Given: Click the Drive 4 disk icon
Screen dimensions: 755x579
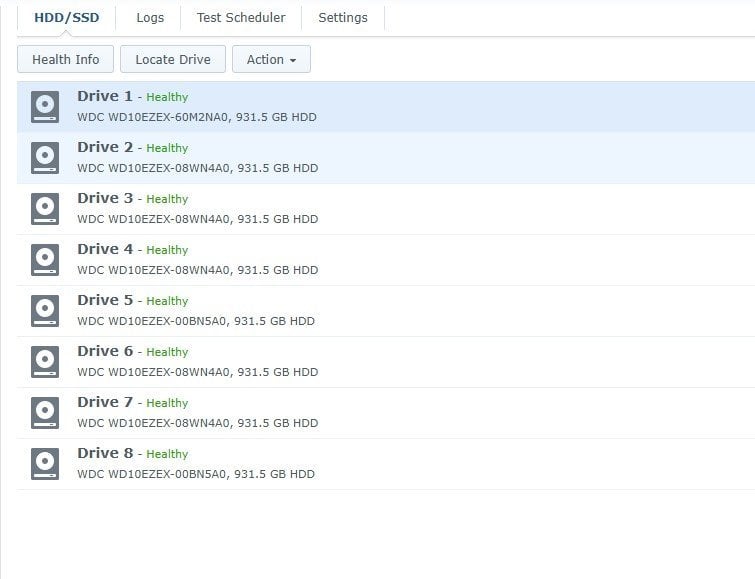Looking at the screenshot, I should (x=45, y=260).
